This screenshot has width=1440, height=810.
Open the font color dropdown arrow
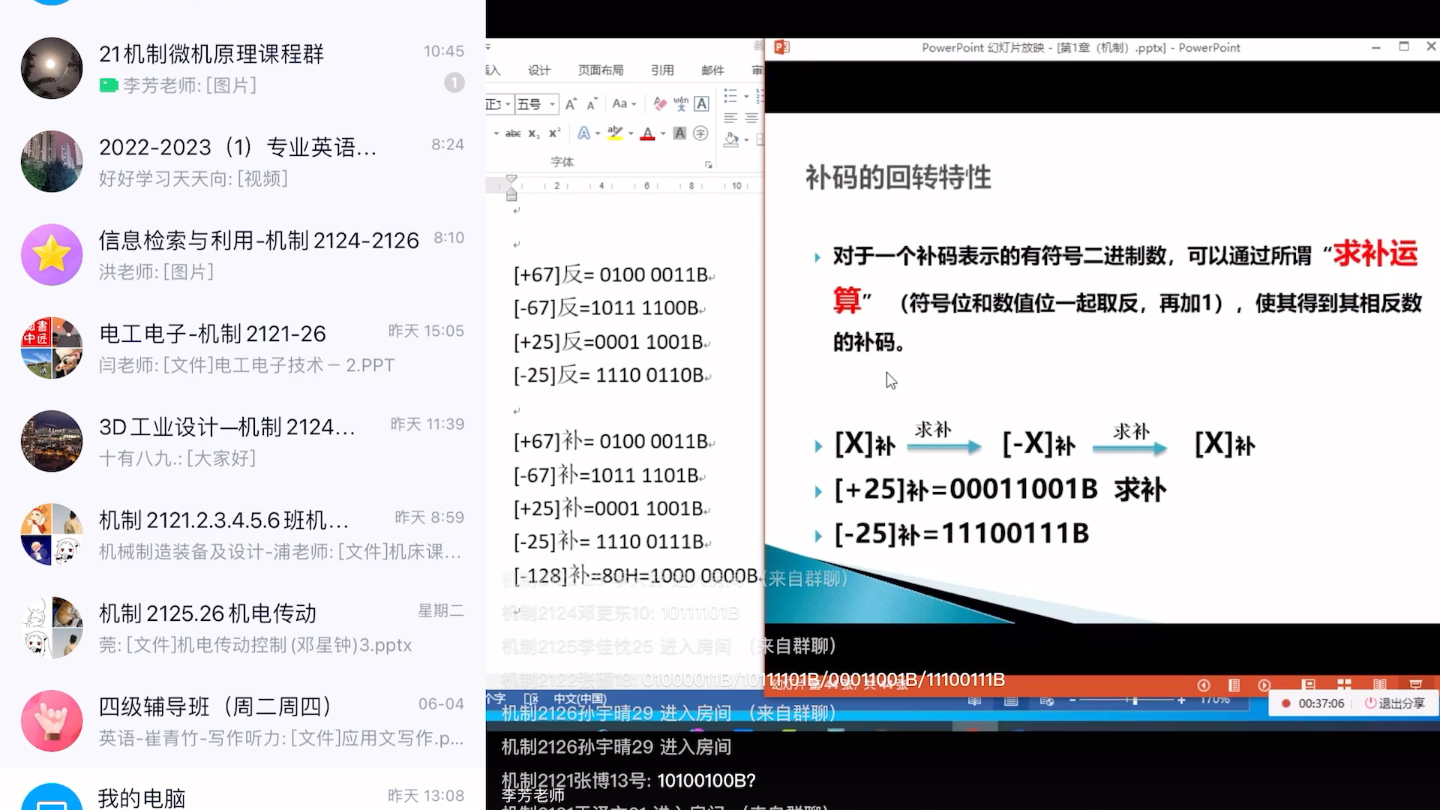click(x=663, y=133)
